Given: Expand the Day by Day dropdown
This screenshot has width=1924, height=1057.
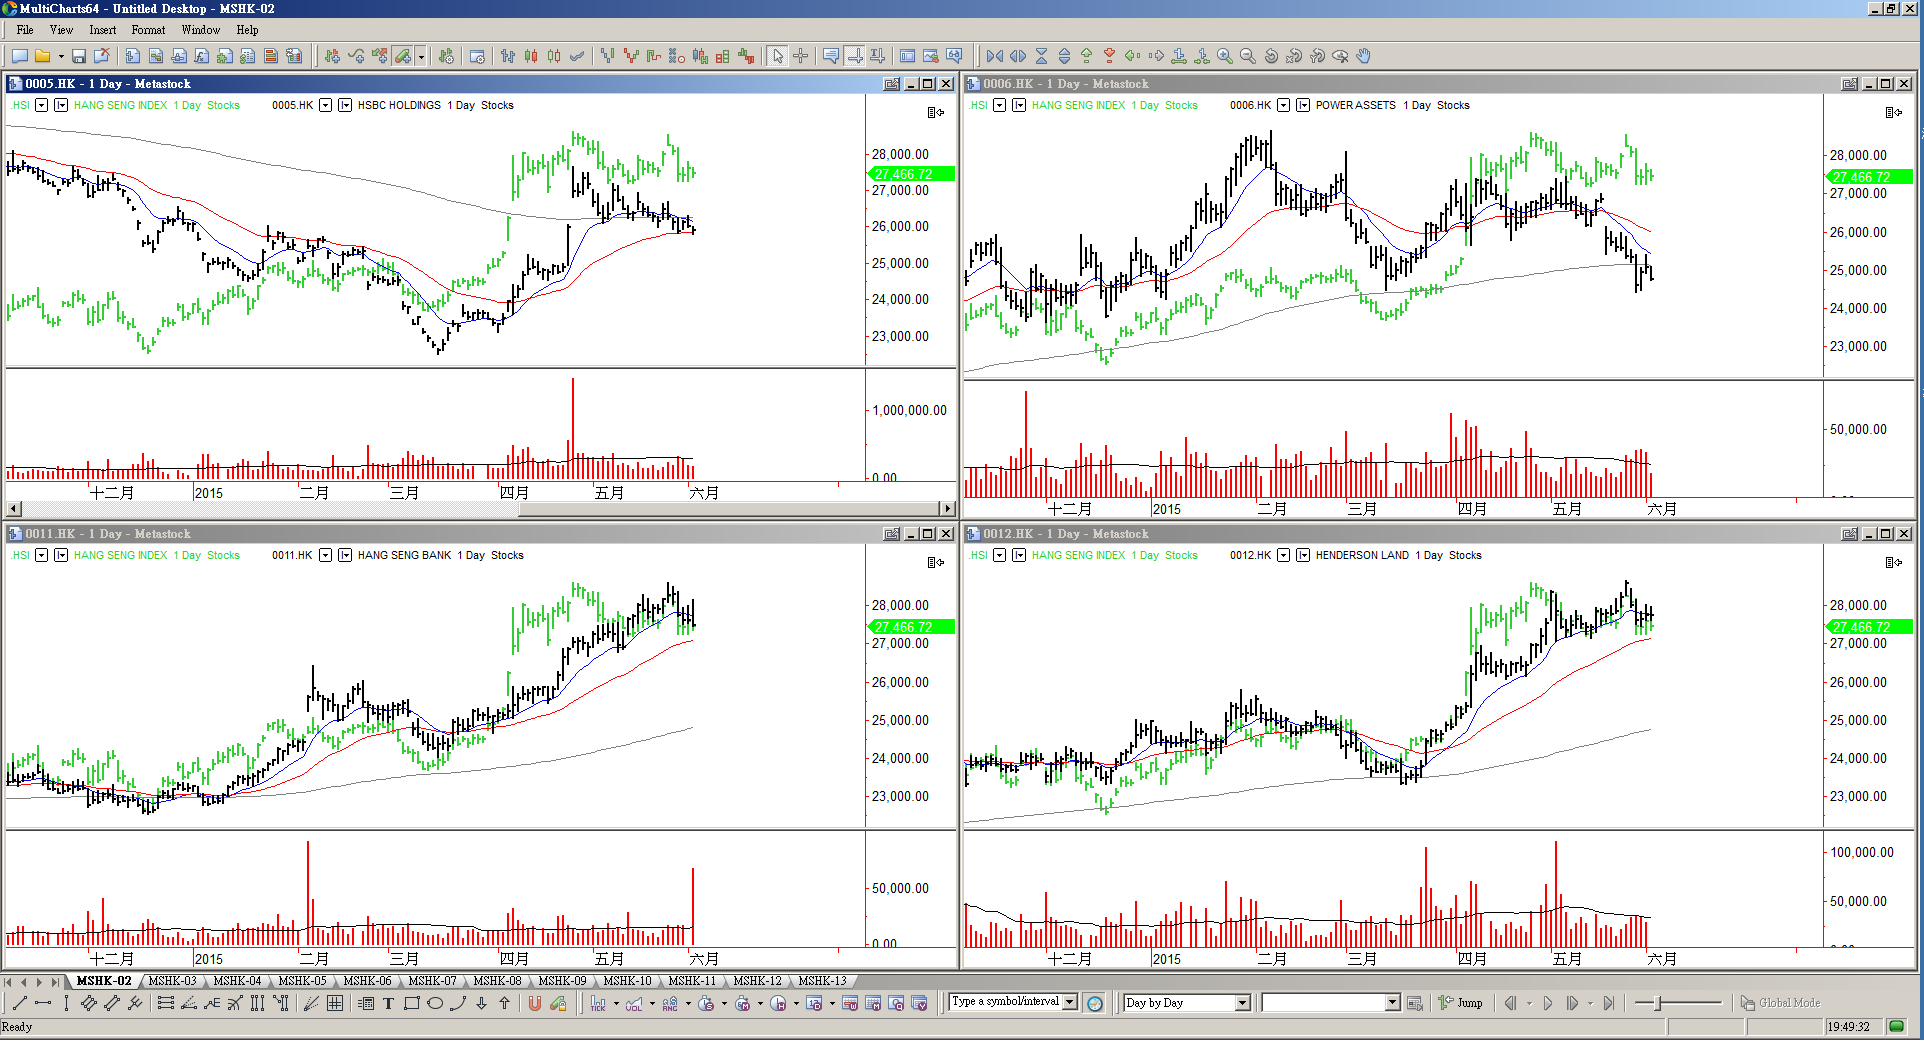Looking at the screenshot, I should (x=1243, y=1003).
